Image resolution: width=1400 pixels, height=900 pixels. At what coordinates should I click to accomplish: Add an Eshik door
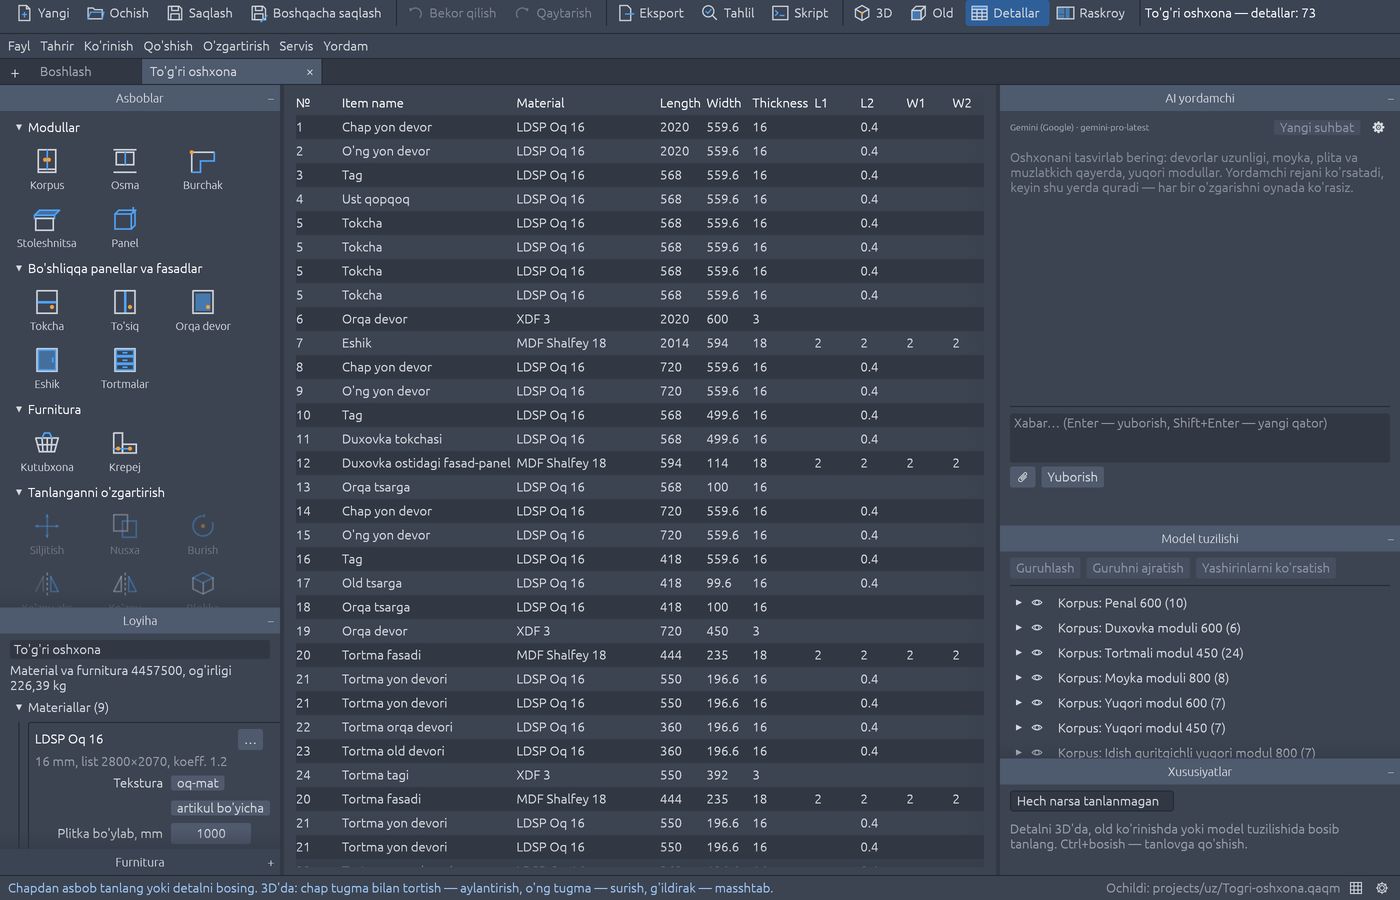coord(47,368)
